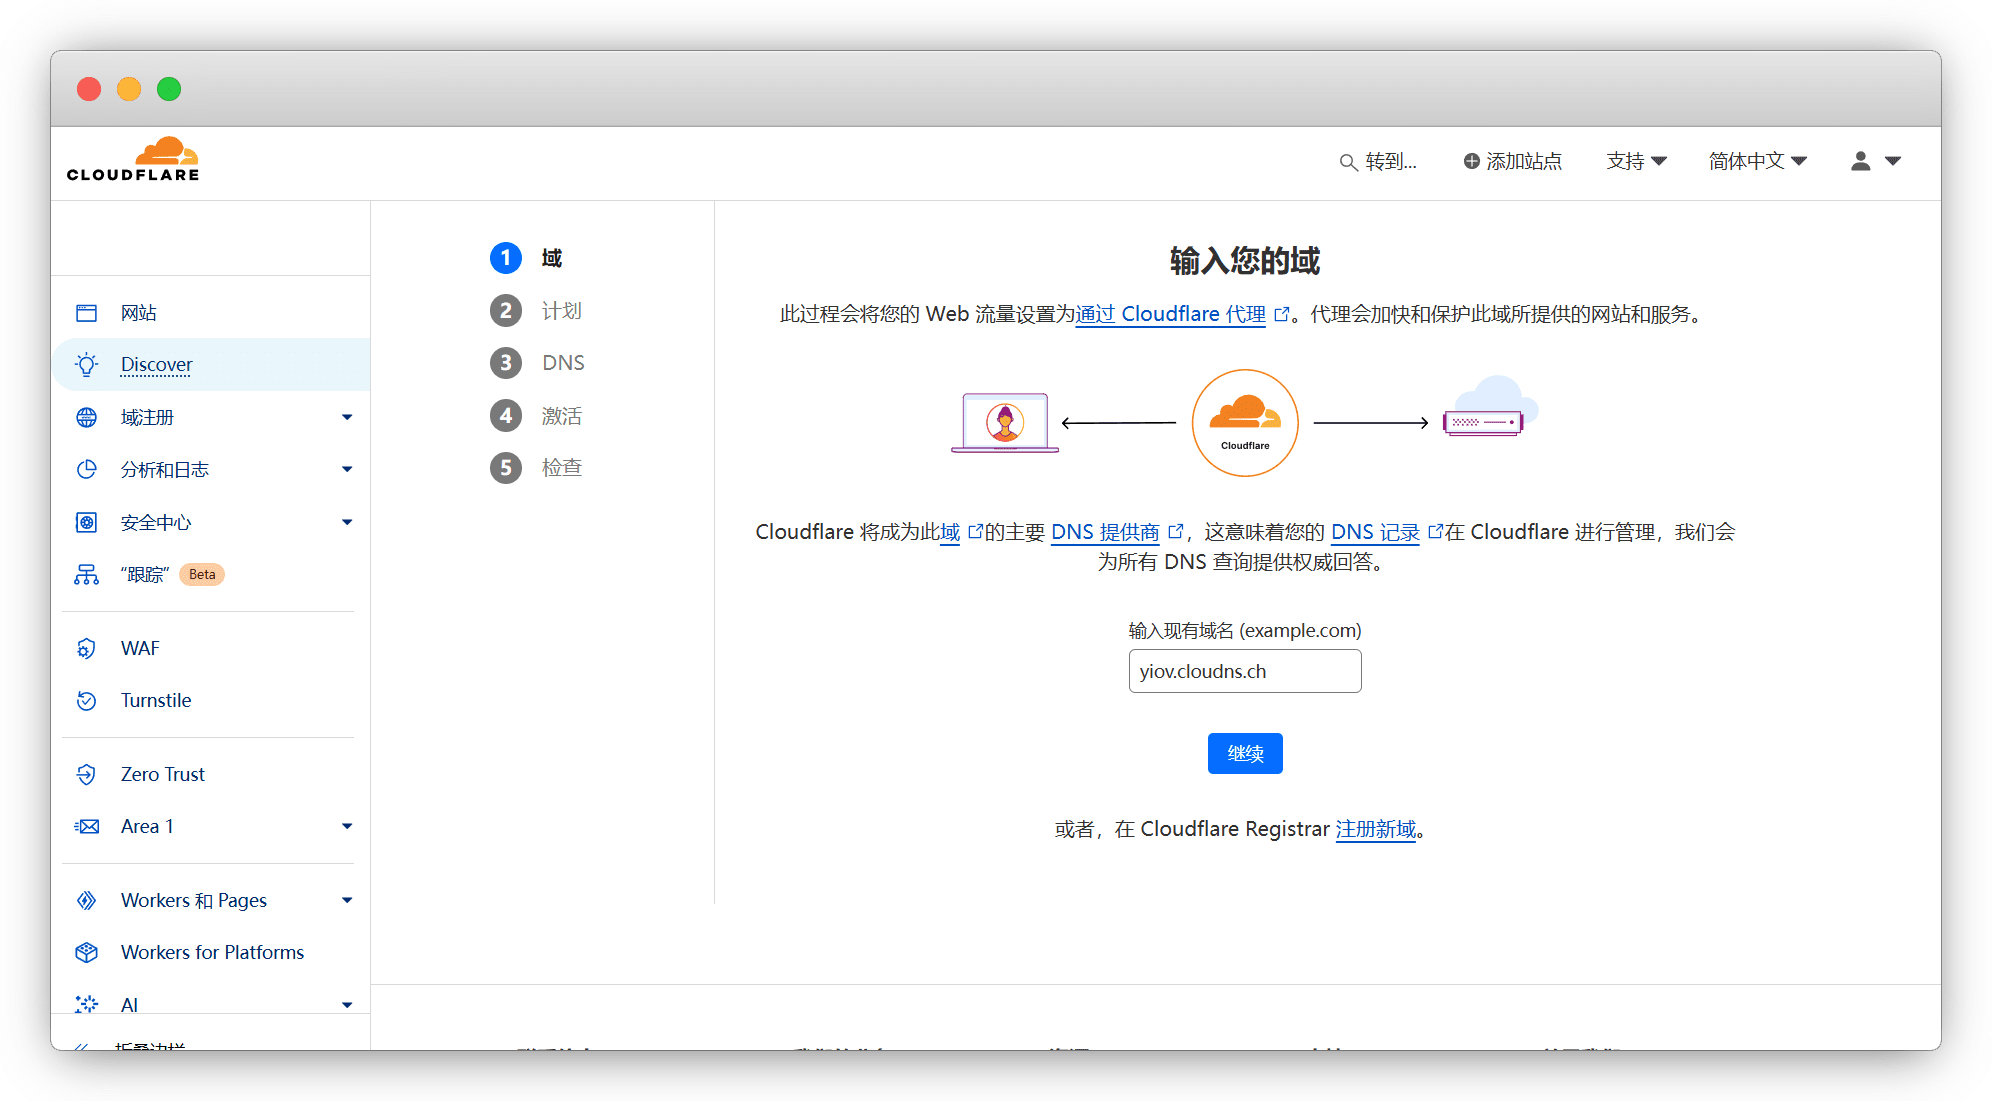This screenshot has width=1992, height=1101.
Task: Click the 网站 website window icon
Action: pyautogui.click(x=87, y=313)
